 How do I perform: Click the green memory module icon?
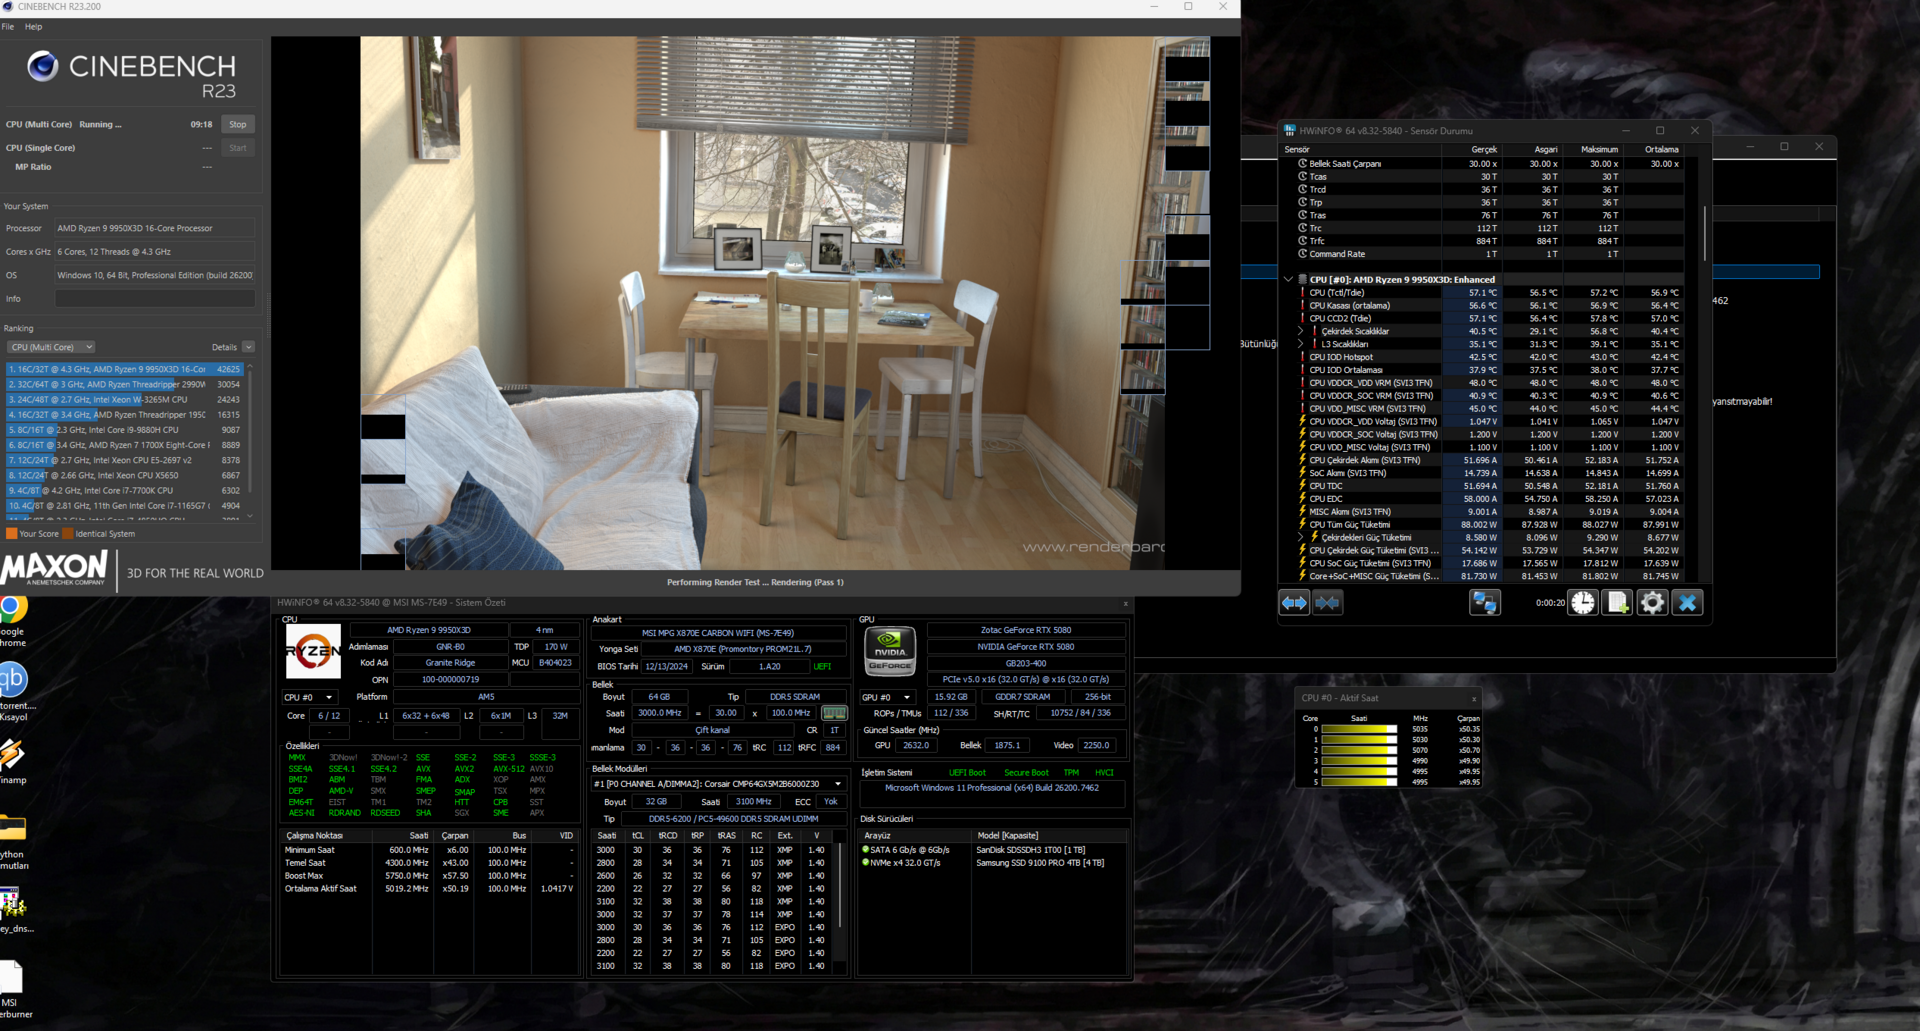tap(834, 713)
